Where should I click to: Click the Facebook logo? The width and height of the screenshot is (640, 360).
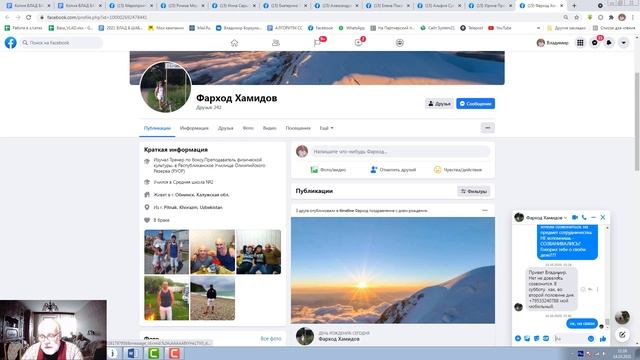click(x=11, y=42)
